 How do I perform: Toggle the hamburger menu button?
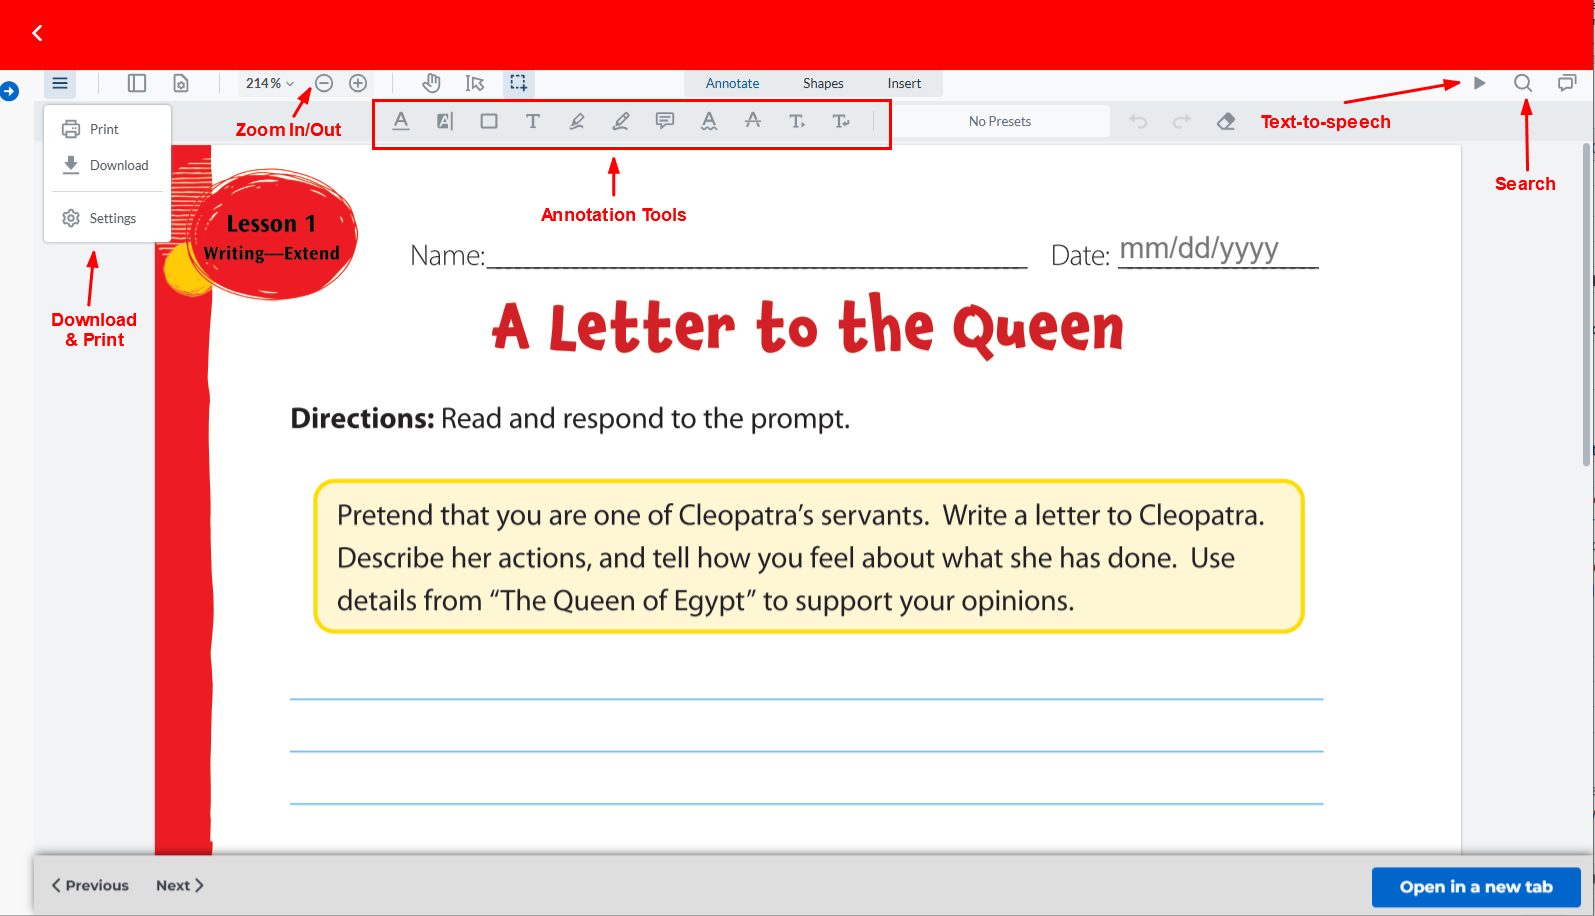[60, 83]
